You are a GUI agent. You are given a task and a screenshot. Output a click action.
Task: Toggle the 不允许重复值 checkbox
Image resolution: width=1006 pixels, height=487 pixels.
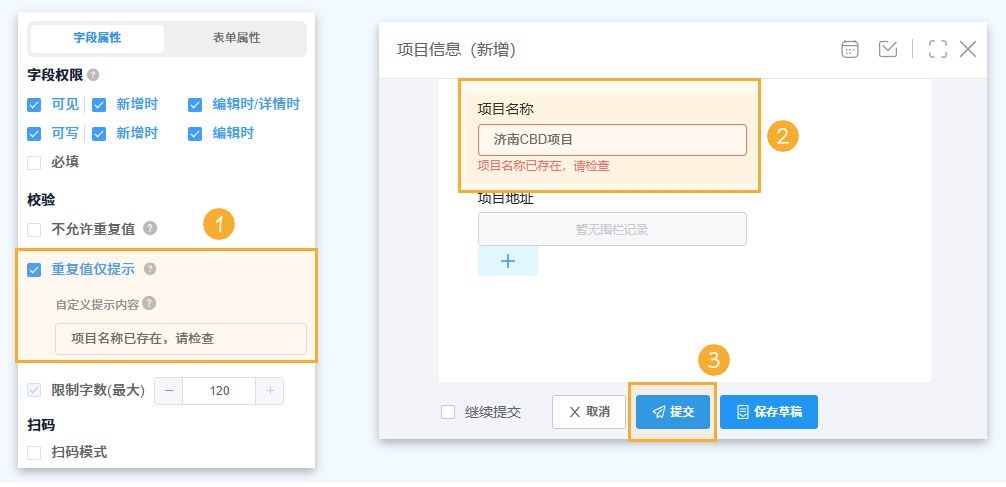(x=35, y=229)
